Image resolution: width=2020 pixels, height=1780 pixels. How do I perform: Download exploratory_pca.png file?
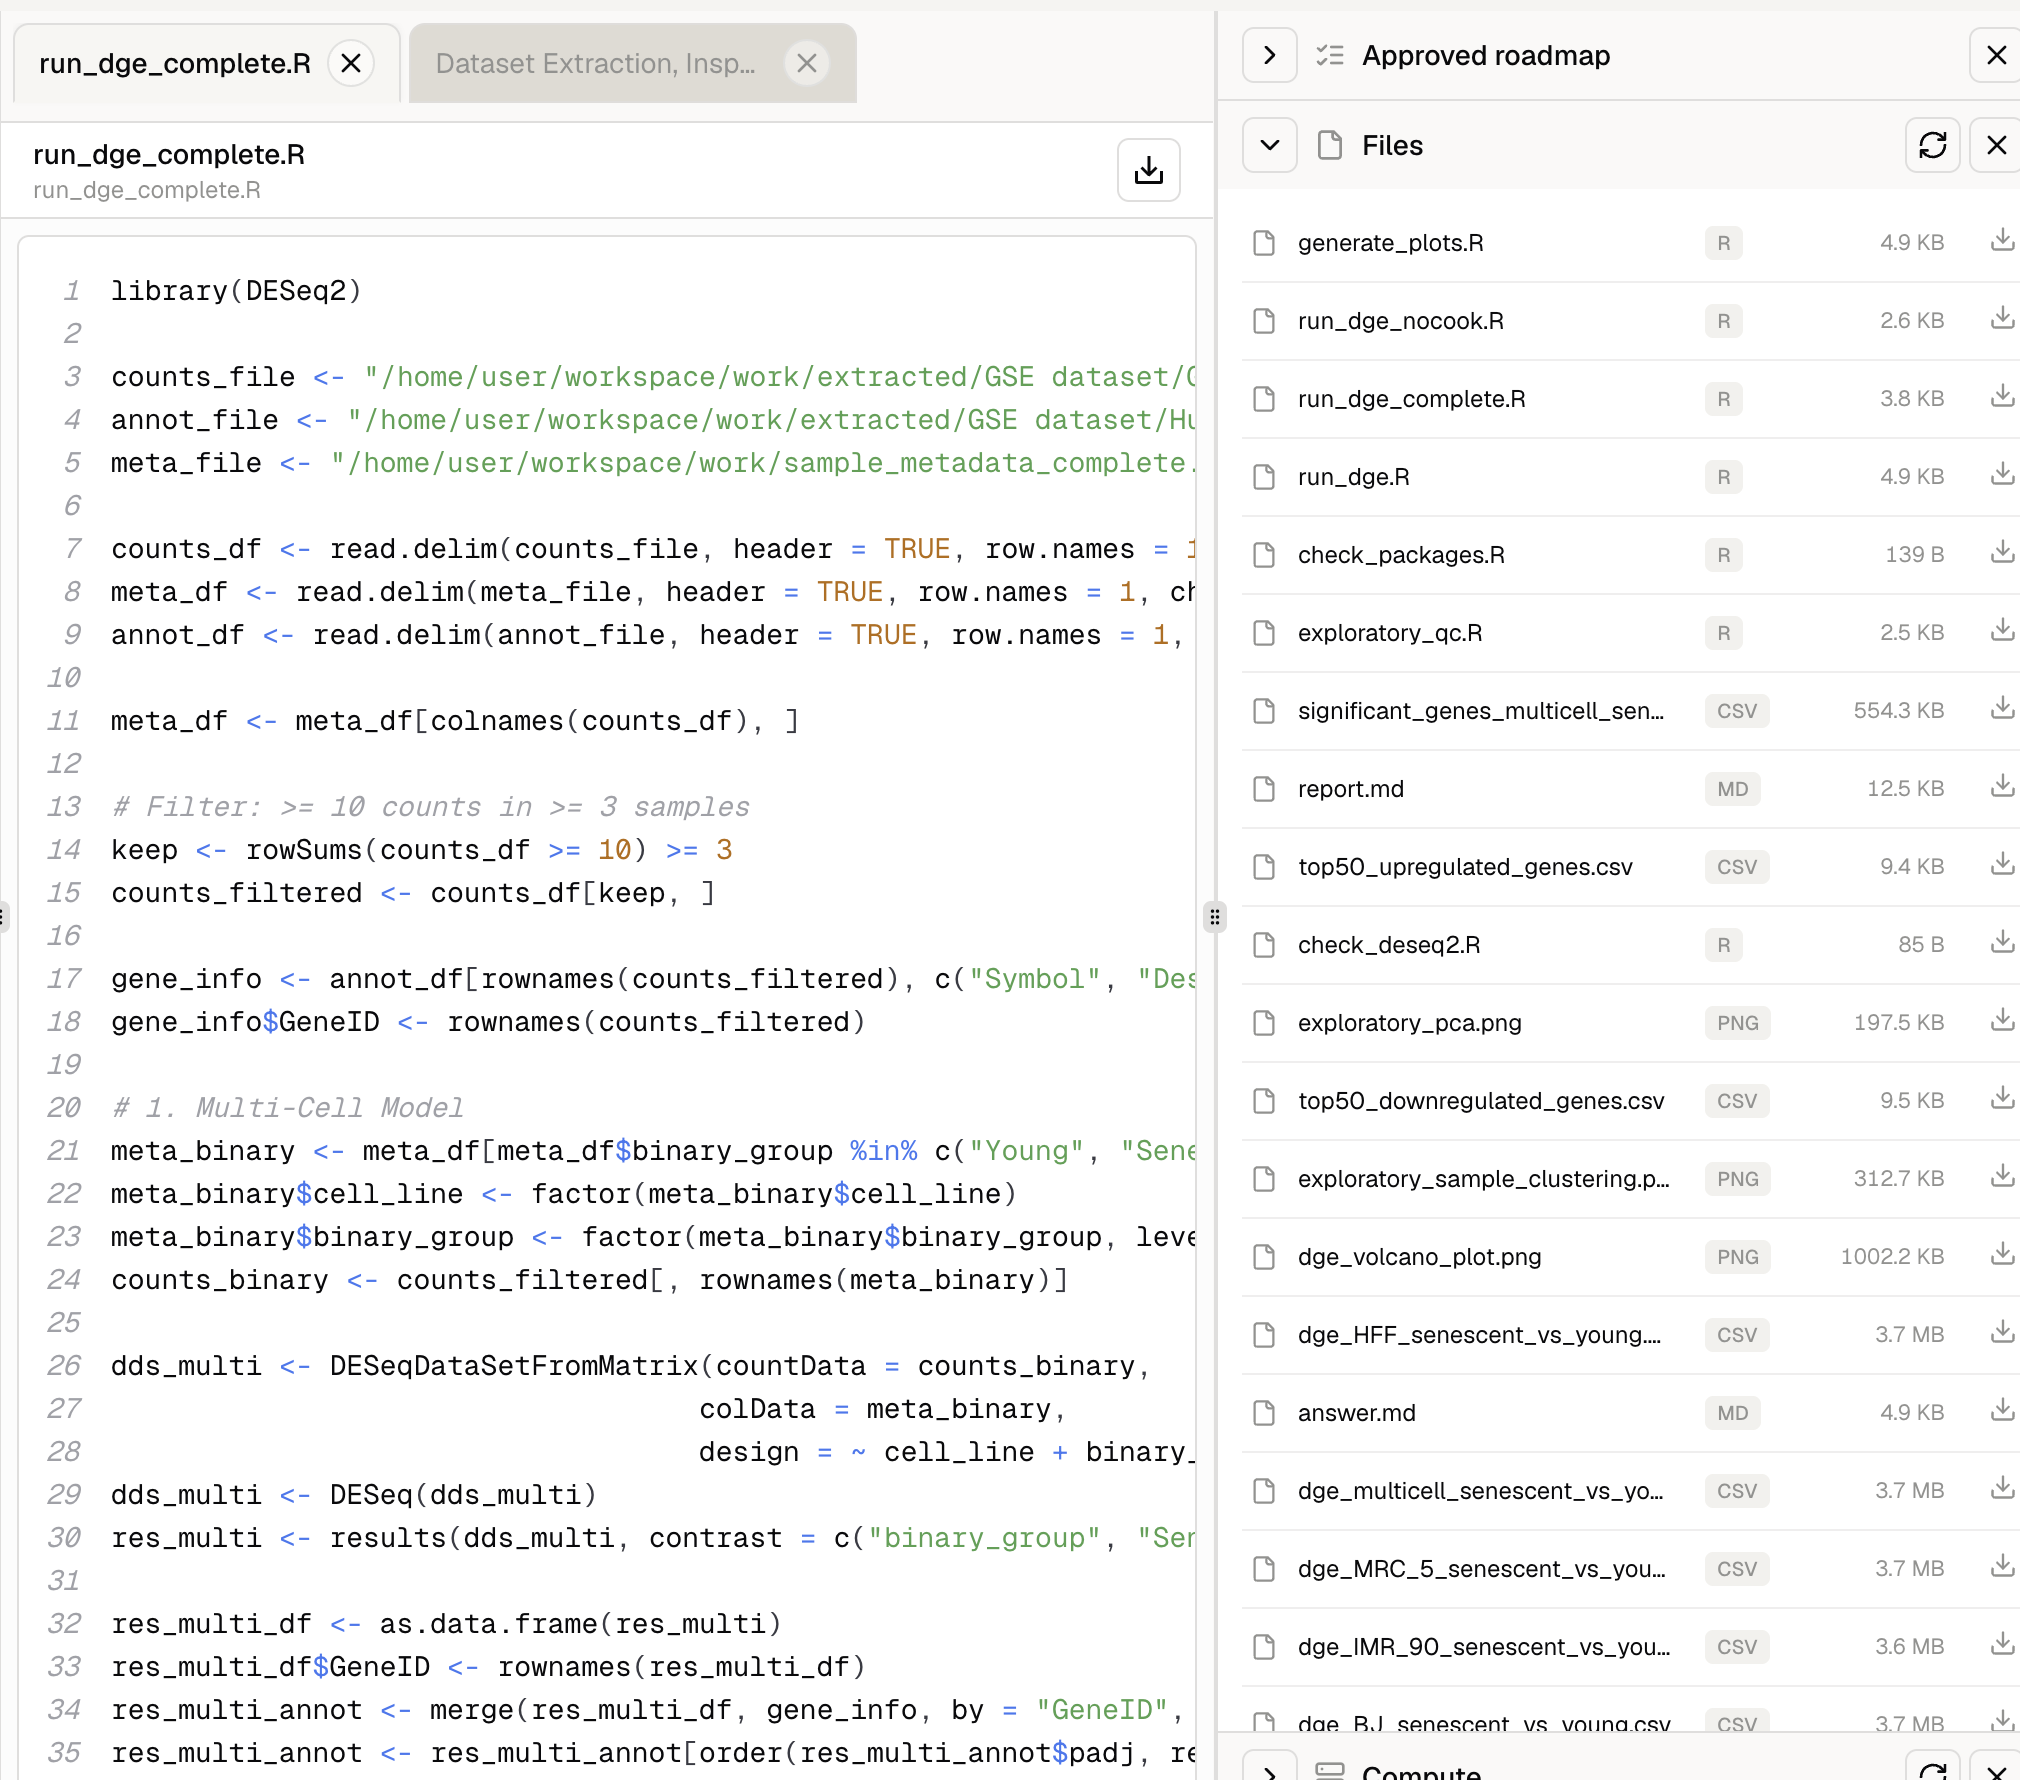pos(2002,1021)
